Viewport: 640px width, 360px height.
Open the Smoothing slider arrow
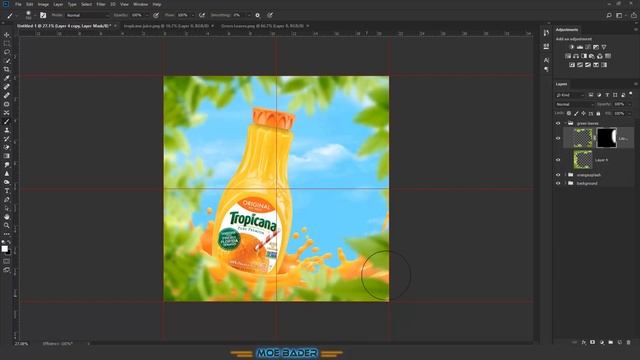(x=249, y=15)
